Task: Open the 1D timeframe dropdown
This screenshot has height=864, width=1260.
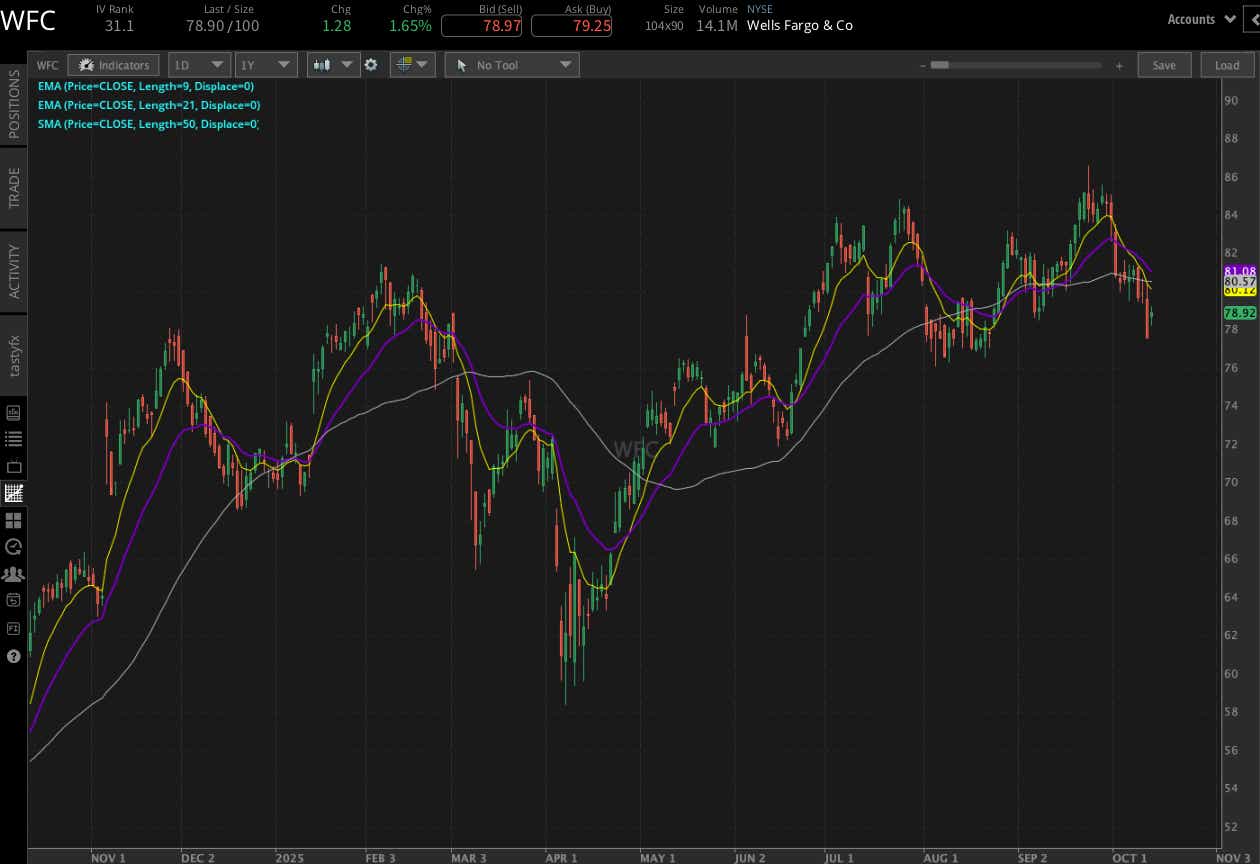Action: (199, 64)
